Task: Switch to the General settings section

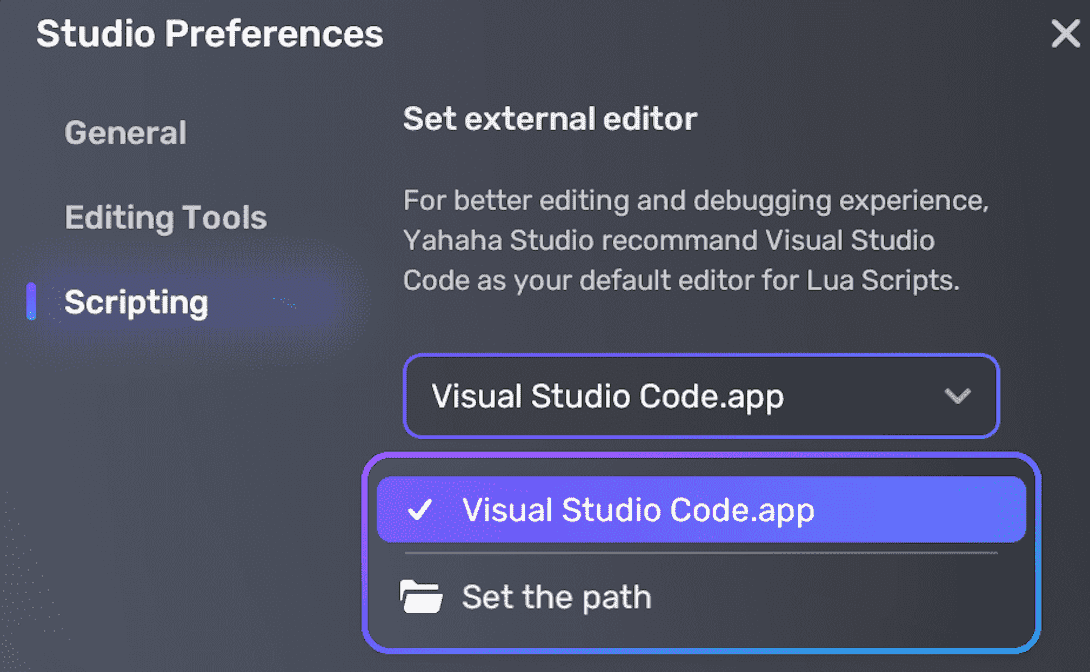Action: click(x=125, y=131)
